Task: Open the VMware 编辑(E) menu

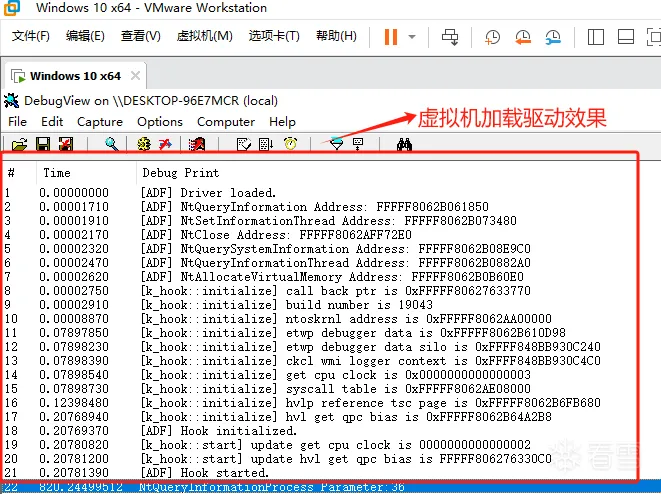Action: click(85, 36)
